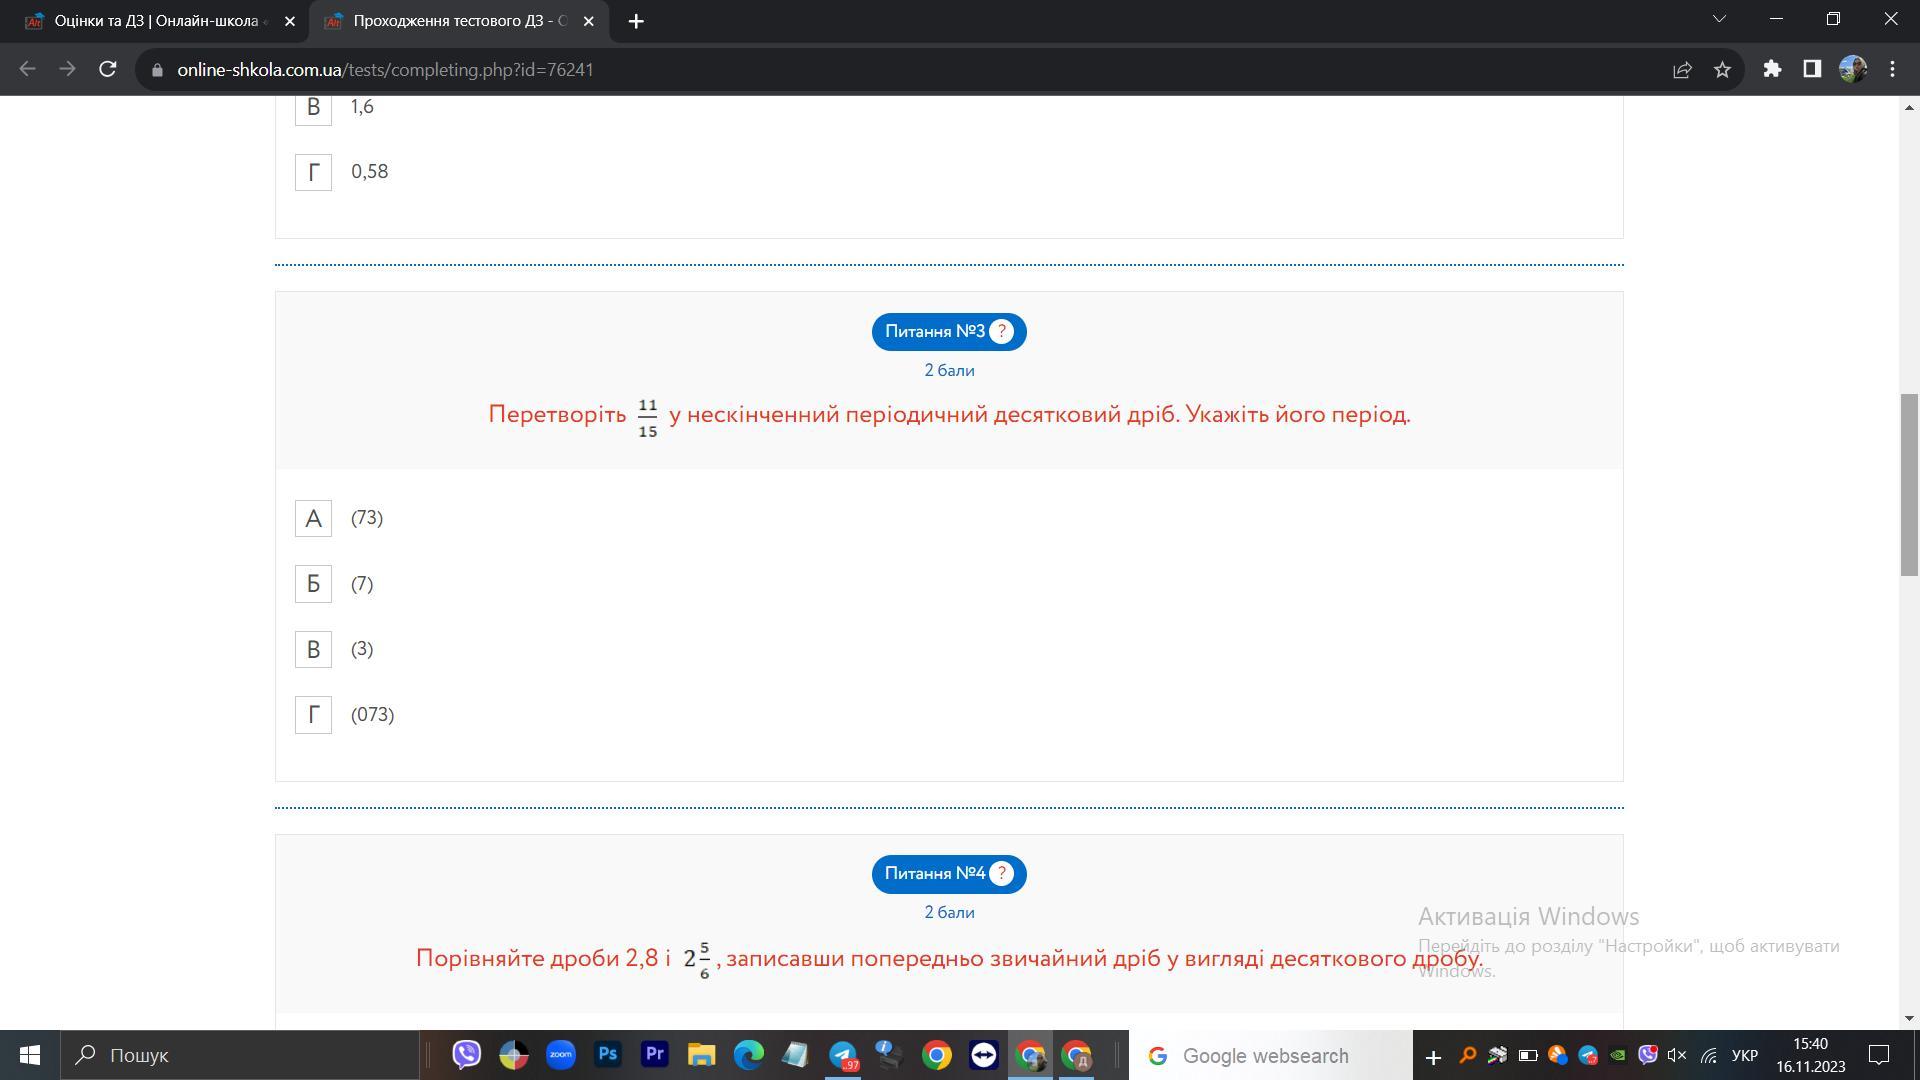This screenshot has height=1080, width=1920.
Task: Choose answer Г (073)
Action: [x=313, y=715]
